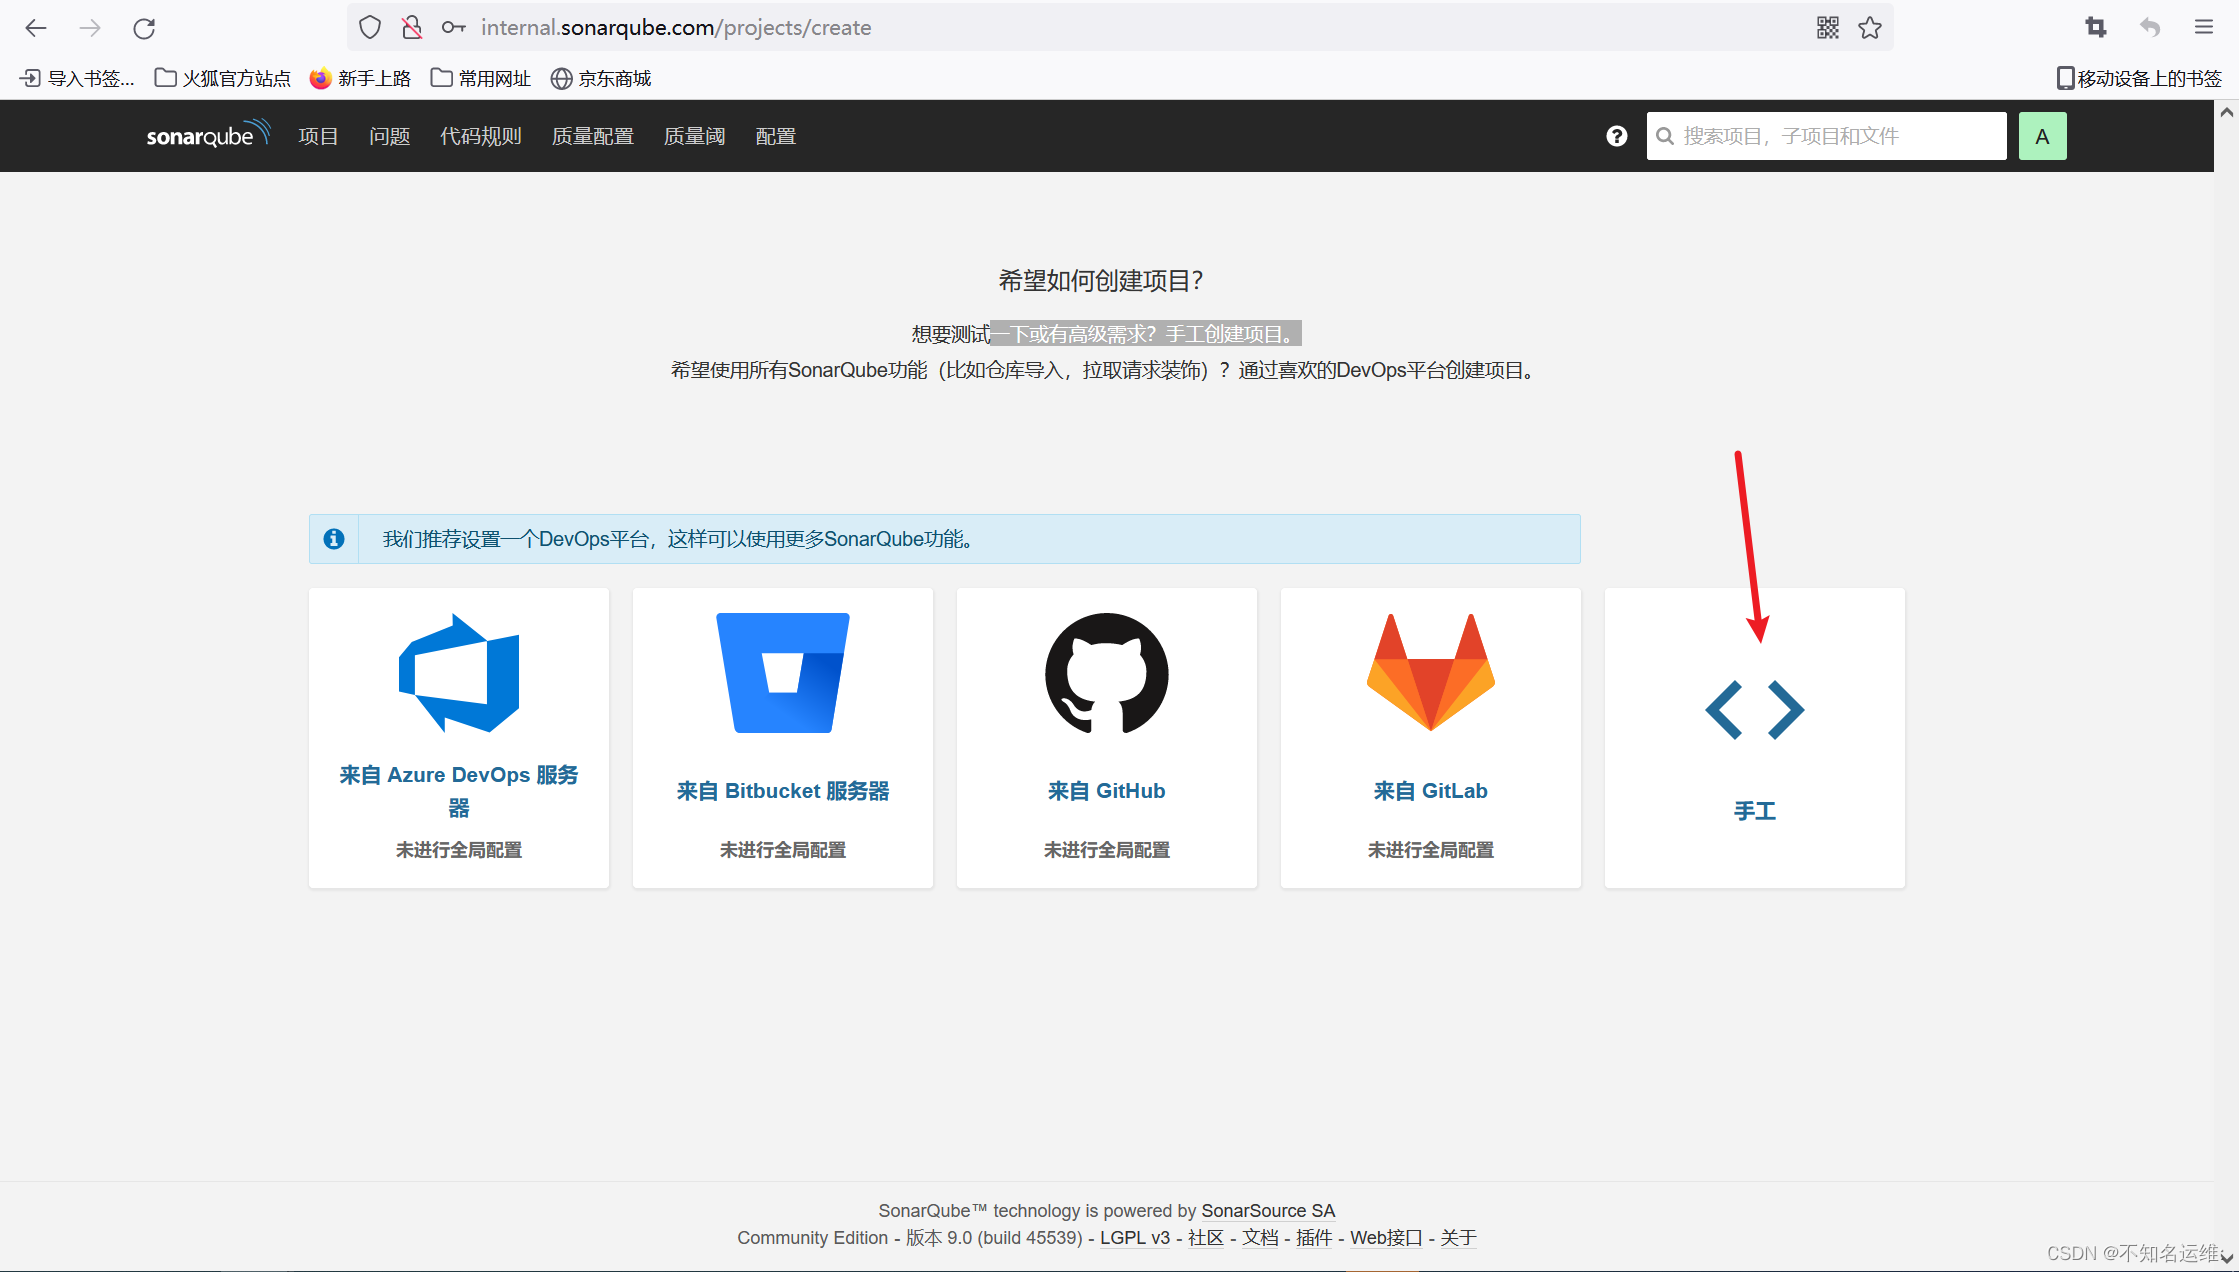
Task: Open the 代码规则 menu item
Action: point(480,135)
